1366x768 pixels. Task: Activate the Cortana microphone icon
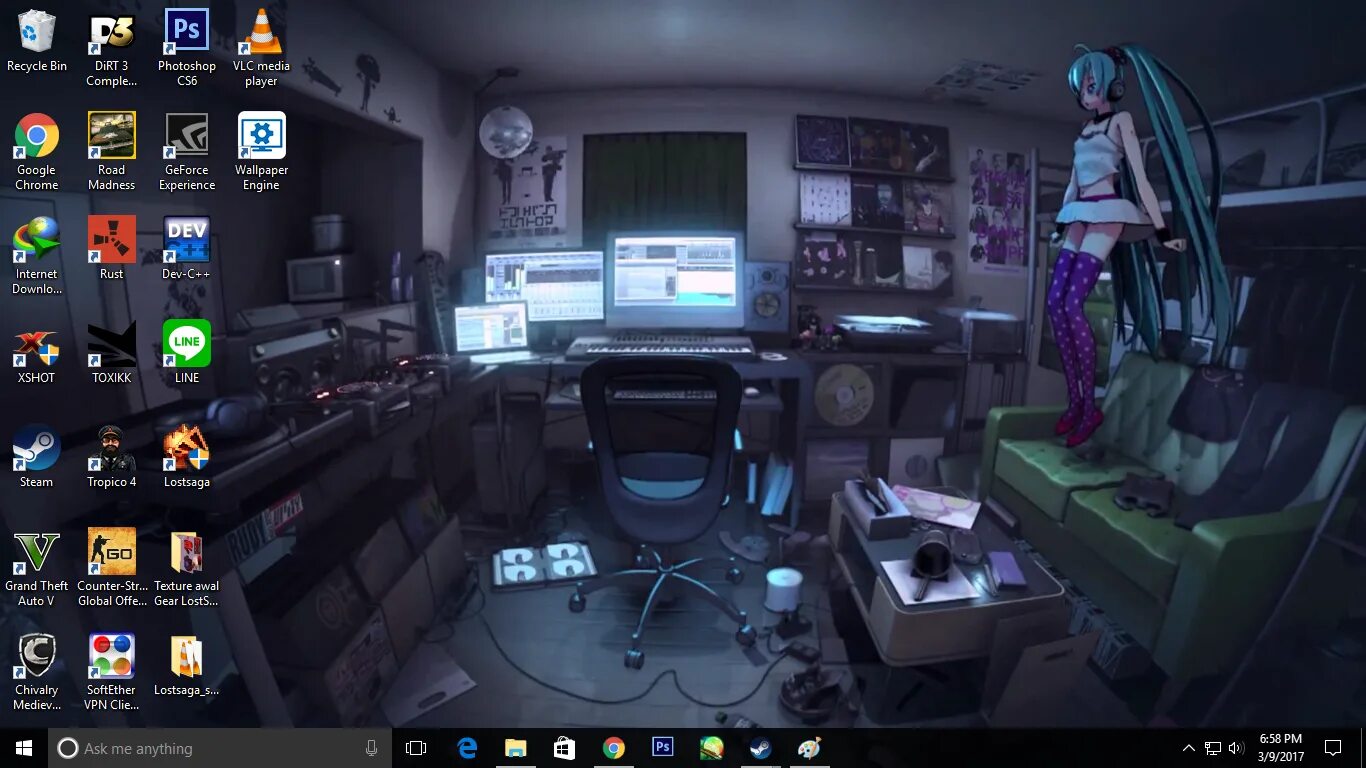[x=371, y=748]
